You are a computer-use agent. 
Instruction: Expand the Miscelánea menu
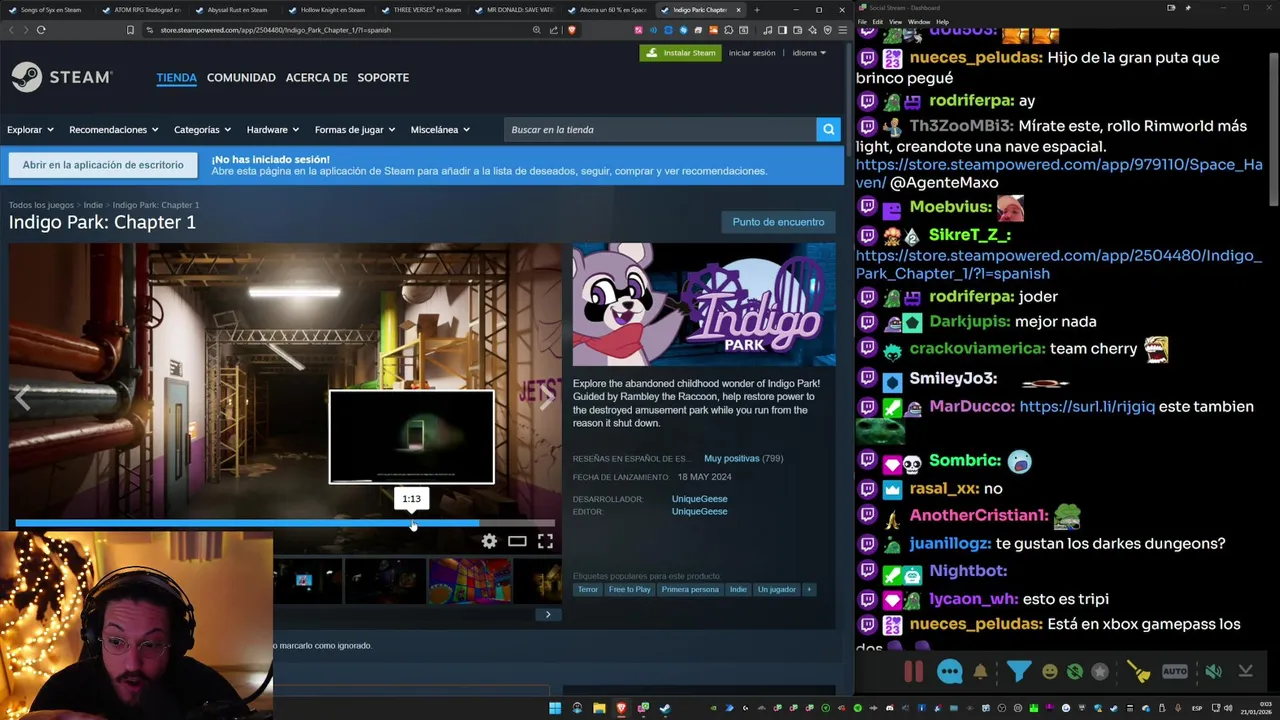440,129
